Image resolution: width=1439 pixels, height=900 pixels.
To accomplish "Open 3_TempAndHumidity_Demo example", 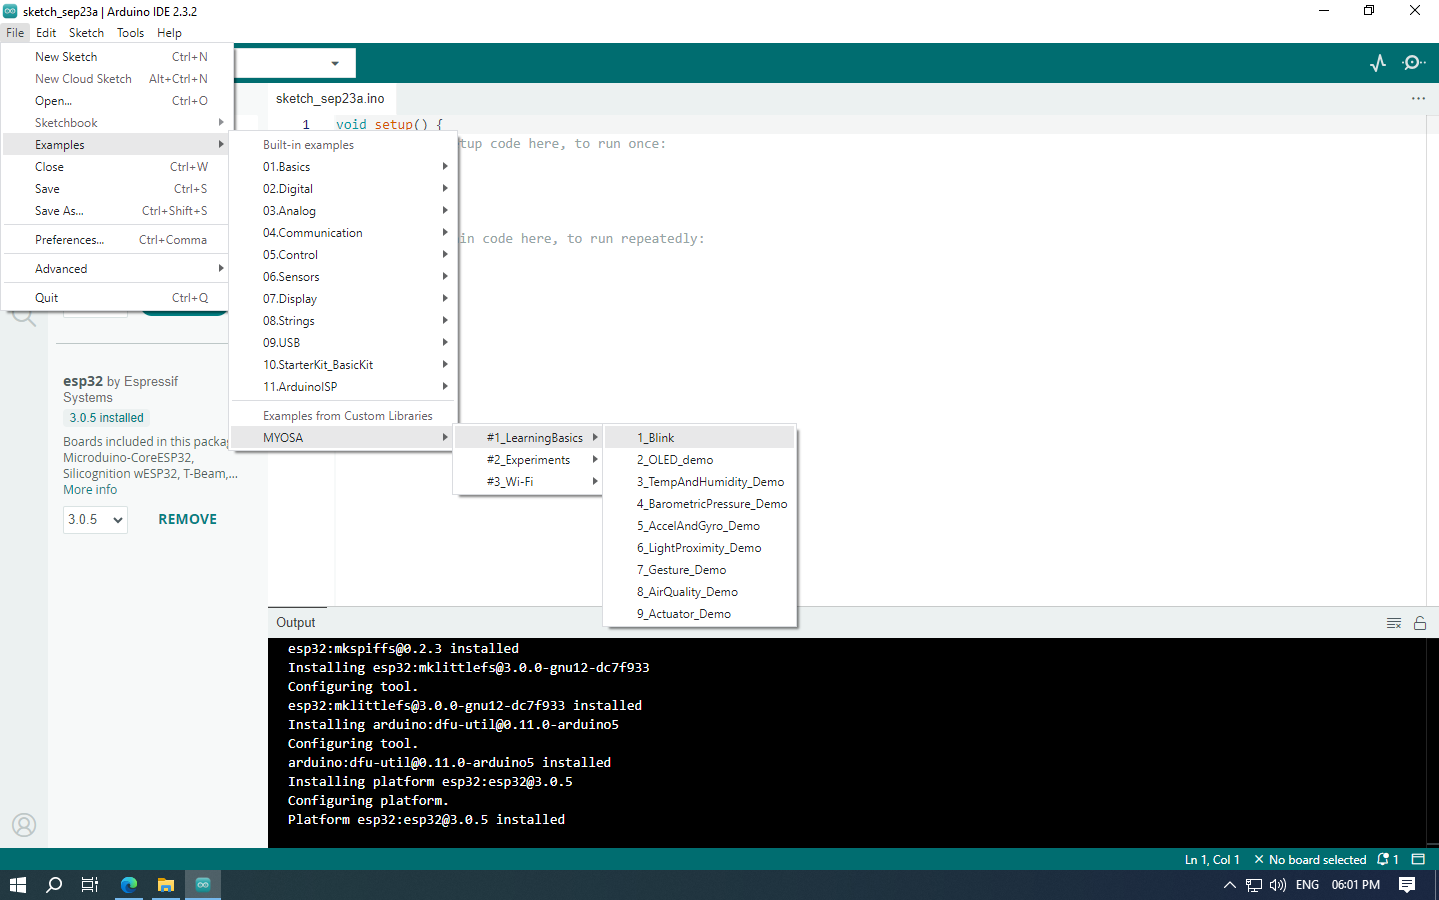I will [700, 482].
